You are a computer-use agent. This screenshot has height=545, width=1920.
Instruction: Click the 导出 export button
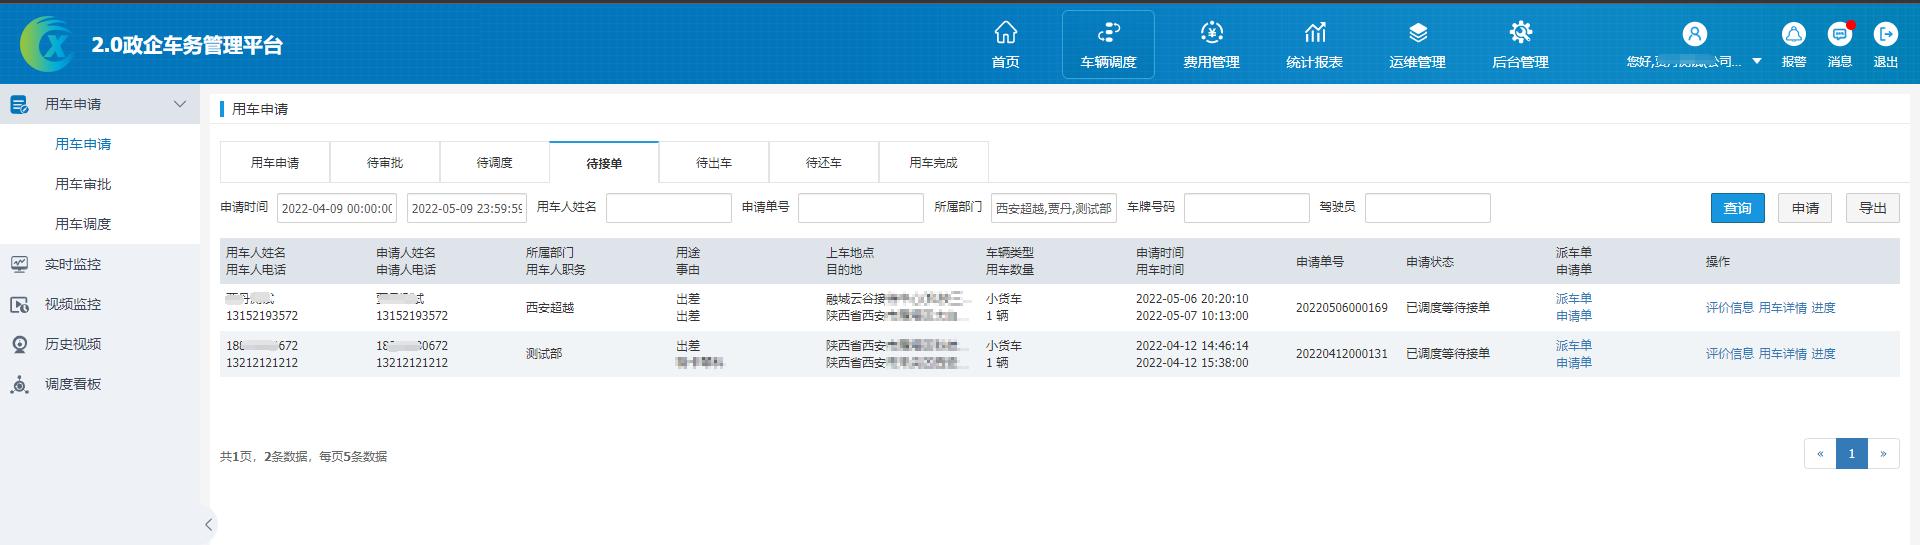1873,208
